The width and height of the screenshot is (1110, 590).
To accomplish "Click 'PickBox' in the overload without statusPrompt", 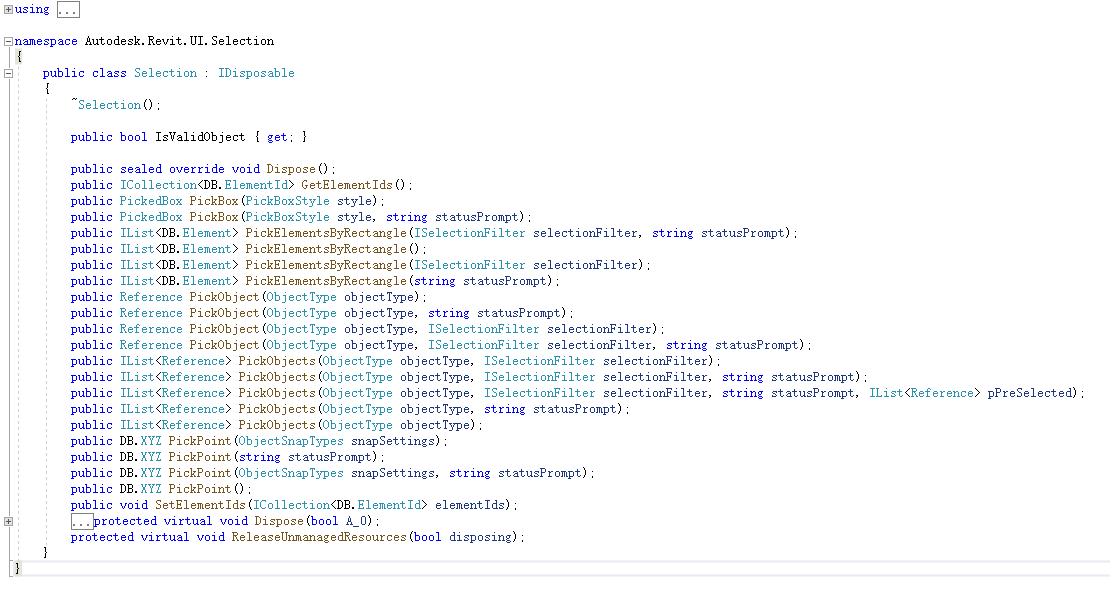I will tap(214, 201).
